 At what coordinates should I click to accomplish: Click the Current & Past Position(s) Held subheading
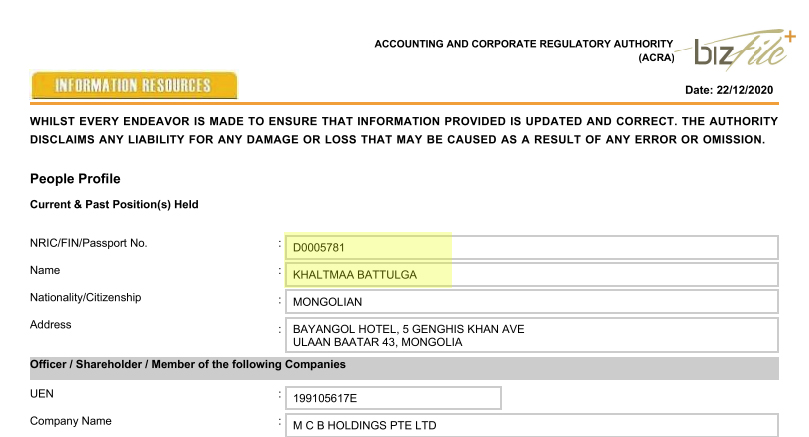point(114,205)
